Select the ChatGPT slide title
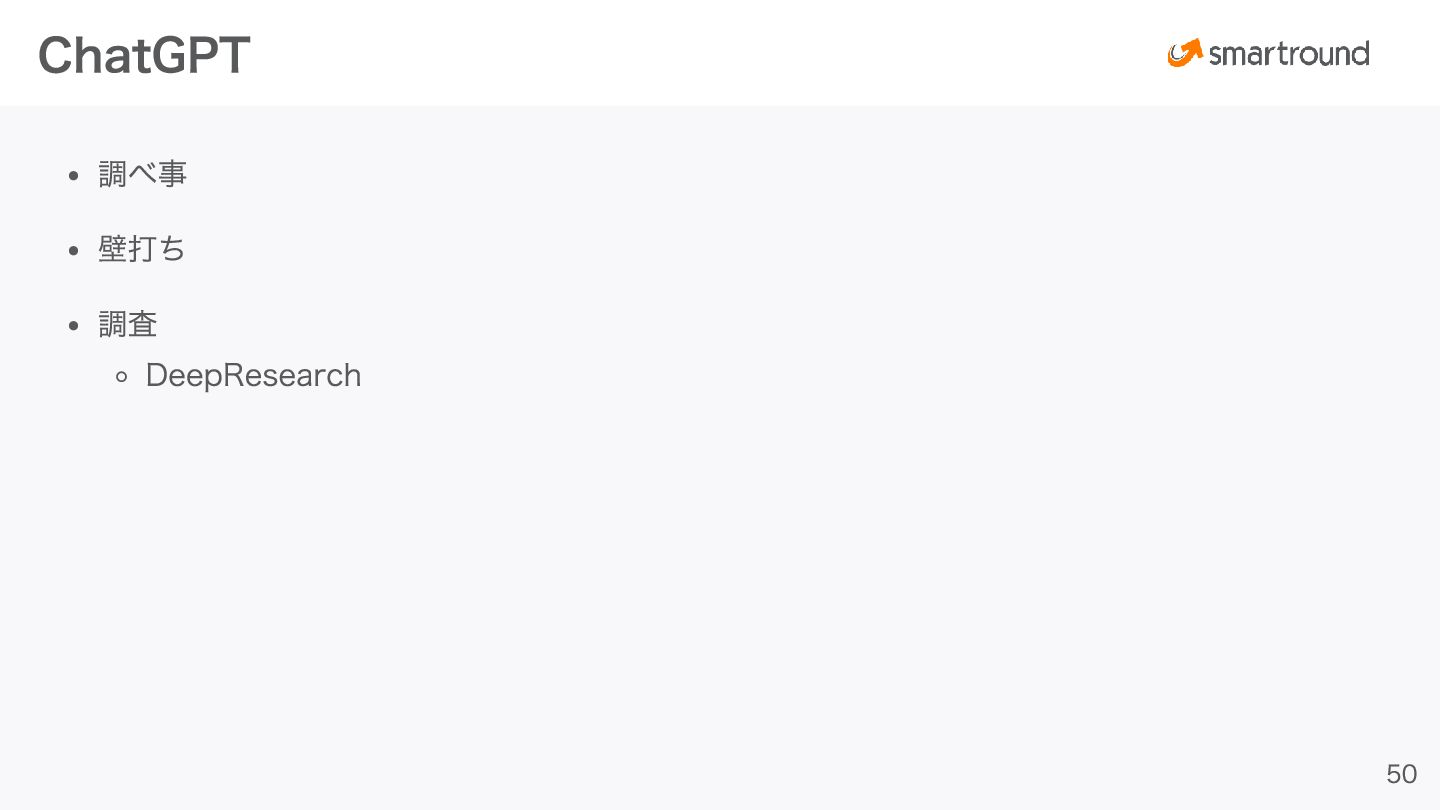The image size is (1440, 810). pyautogui.click(x=144, y=55)
